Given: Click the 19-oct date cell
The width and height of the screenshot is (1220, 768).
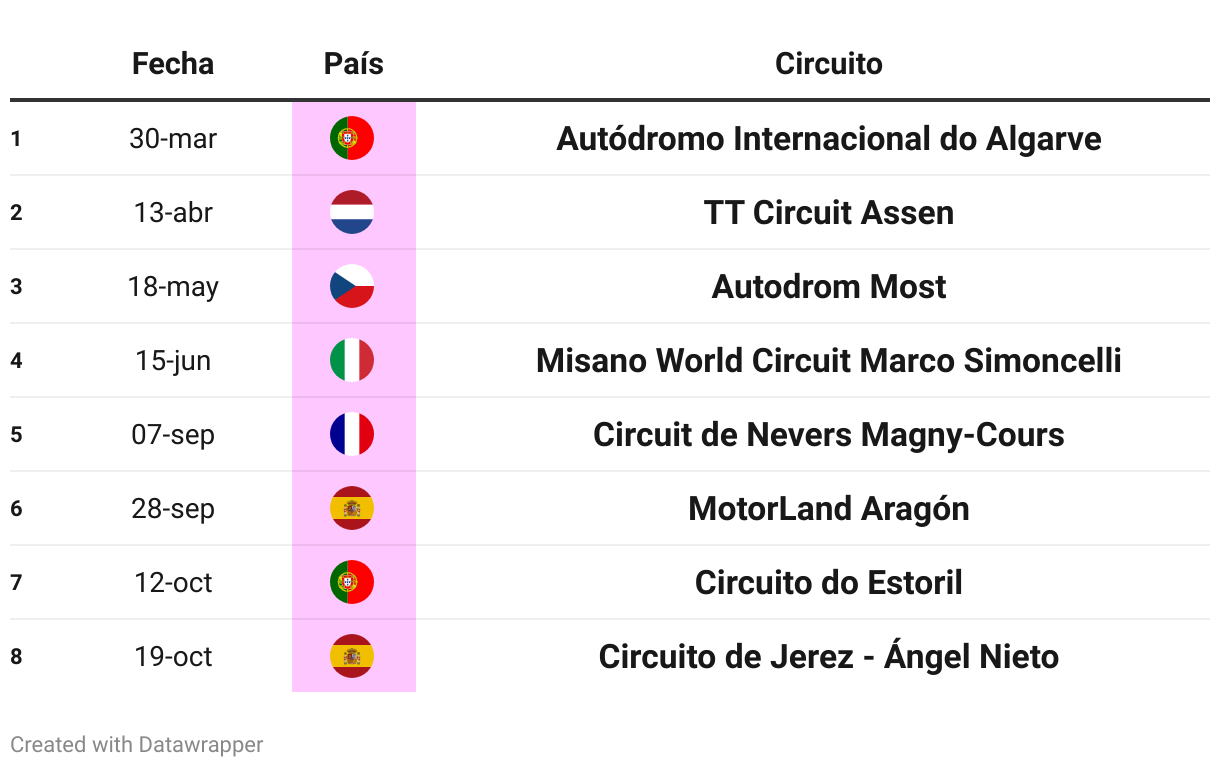Looking at the screenshot, I should click(173, 656).
